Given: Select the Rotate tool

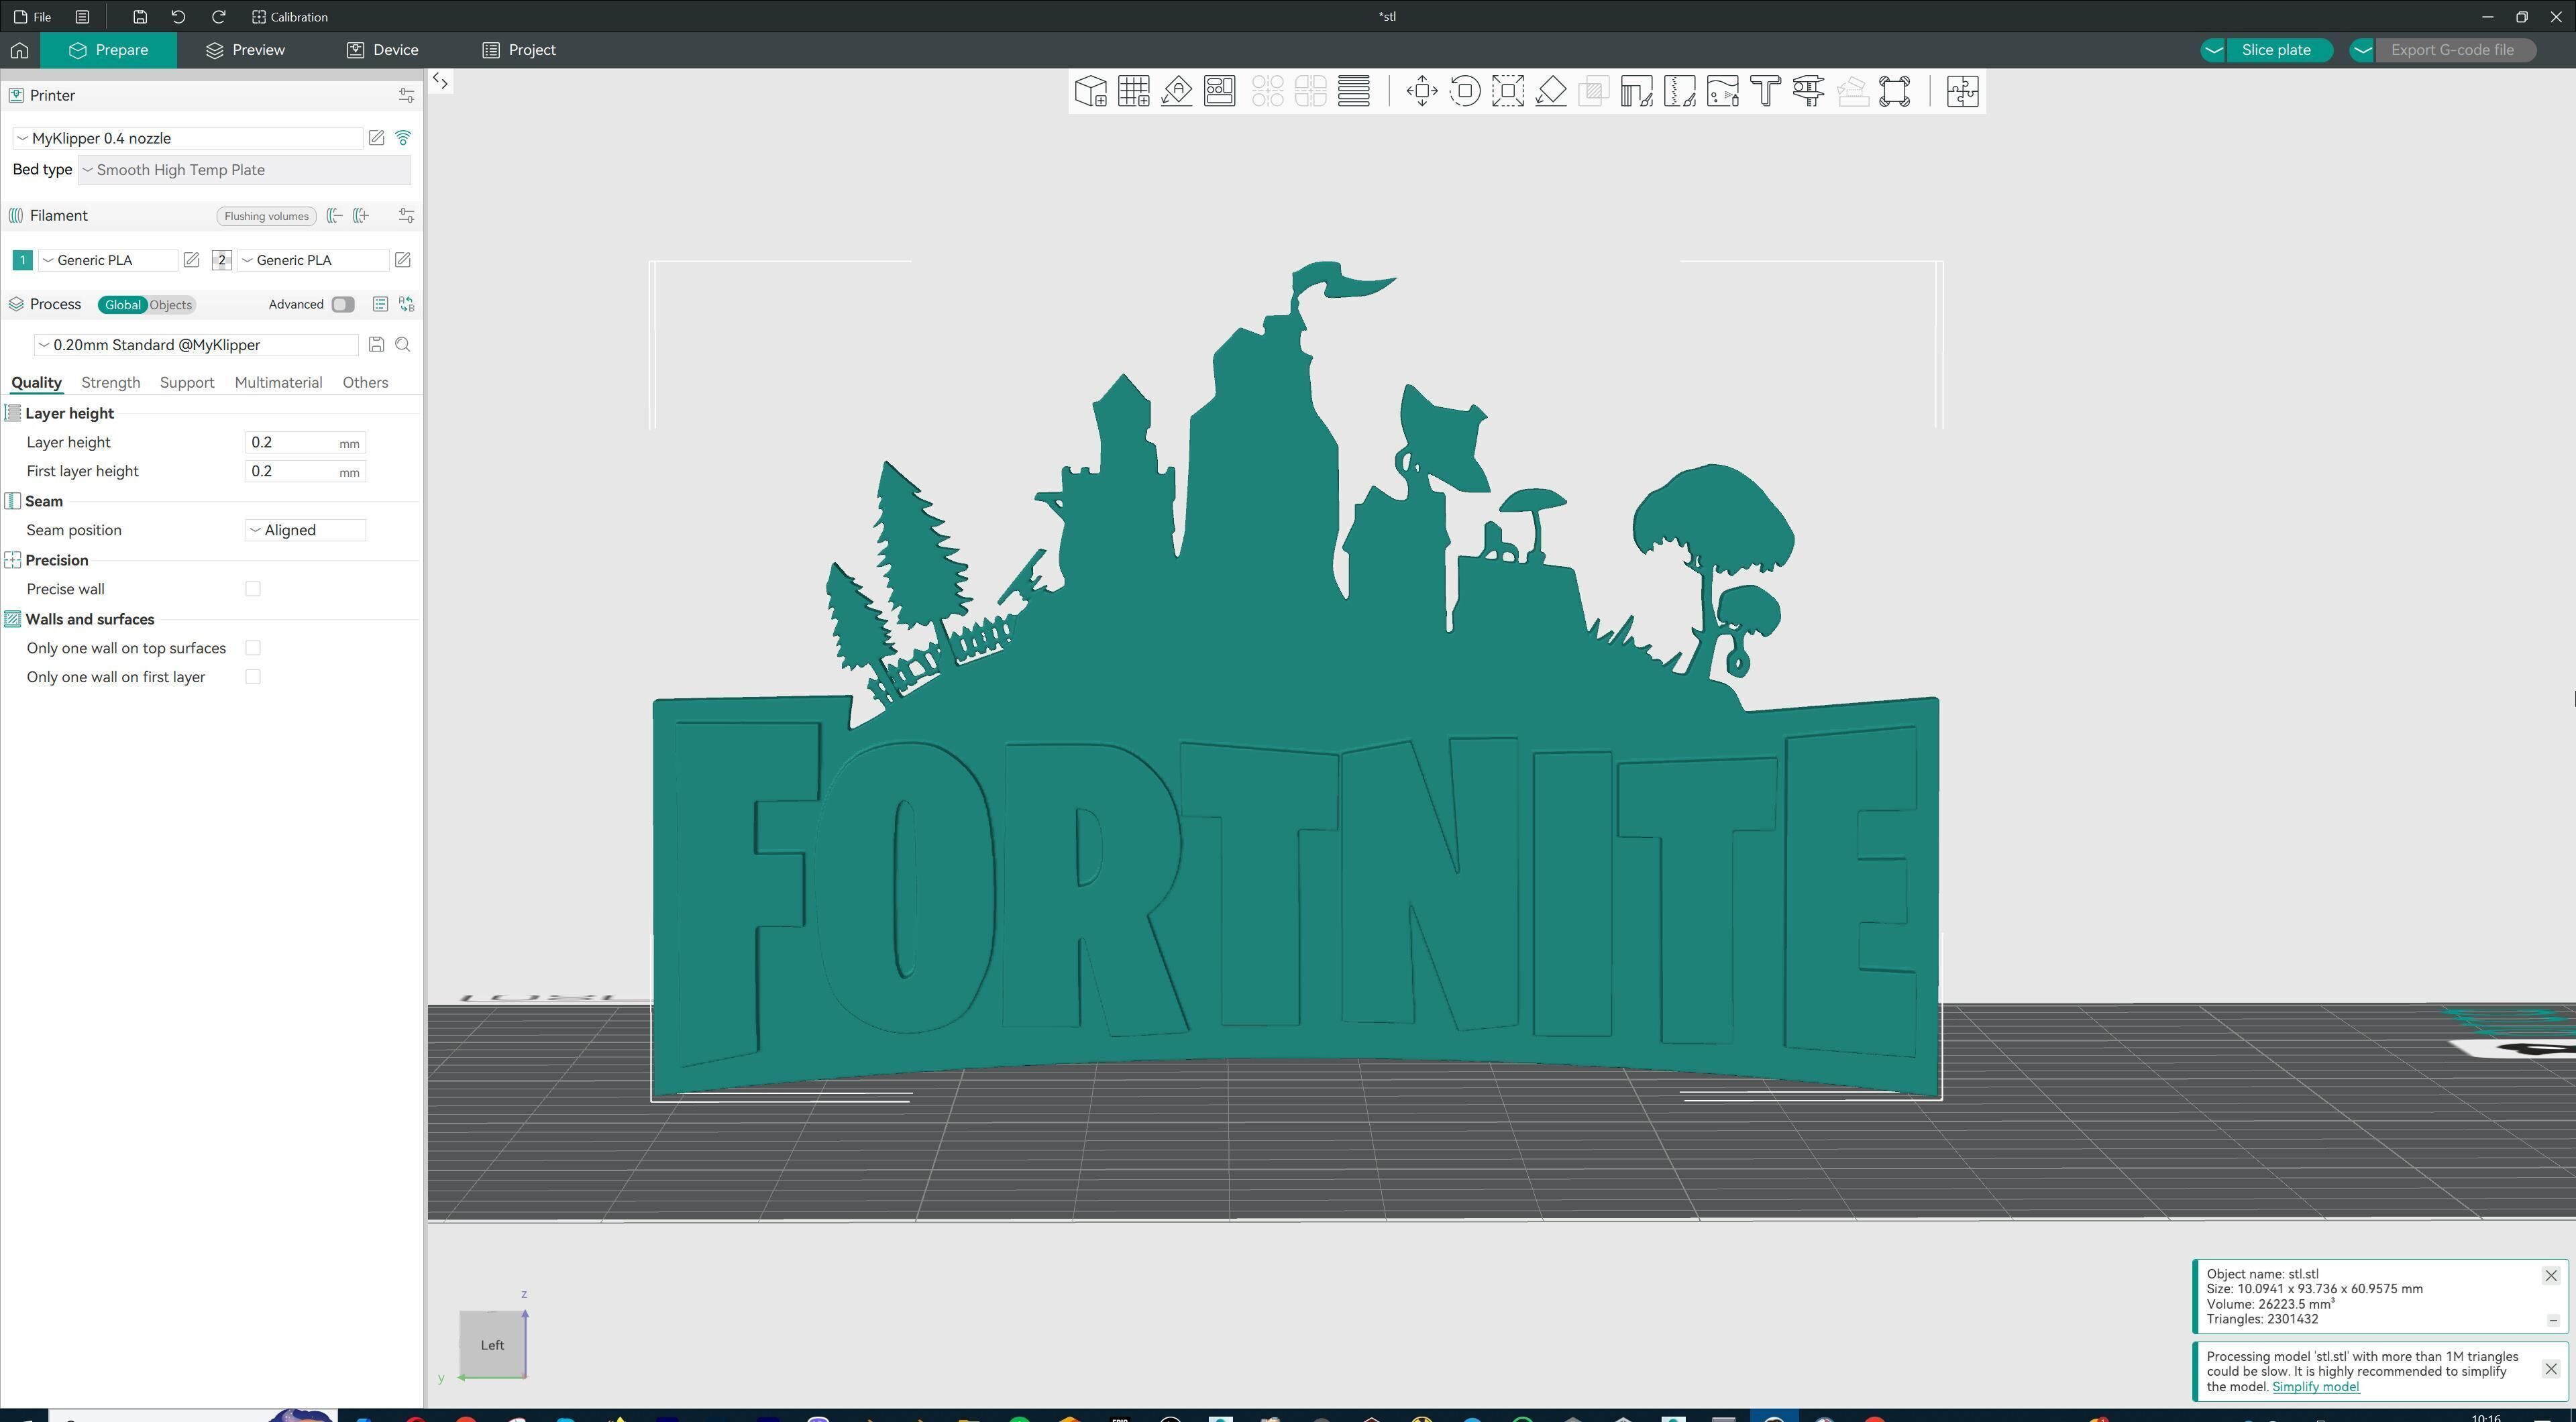Looking at the screenshot, I should pos(1465,91).
